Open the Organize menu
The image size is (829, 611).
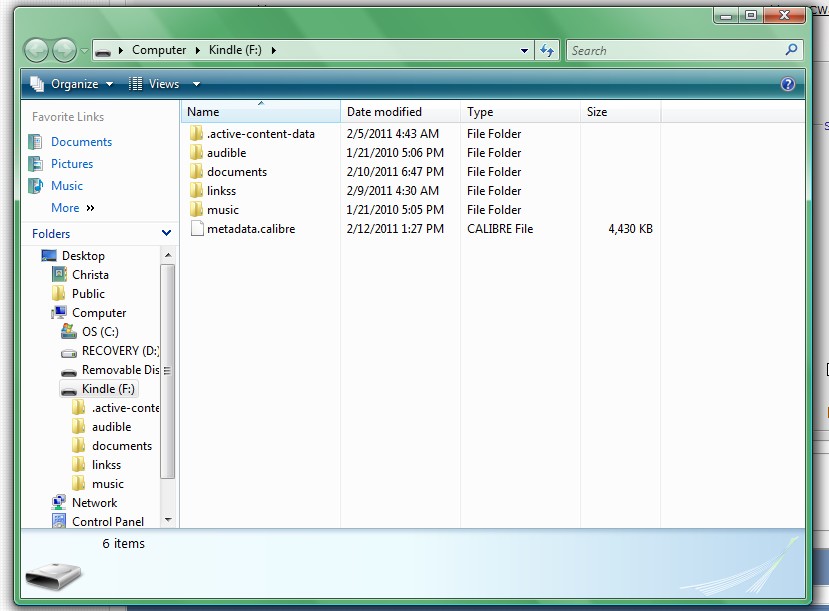point(73,84)
